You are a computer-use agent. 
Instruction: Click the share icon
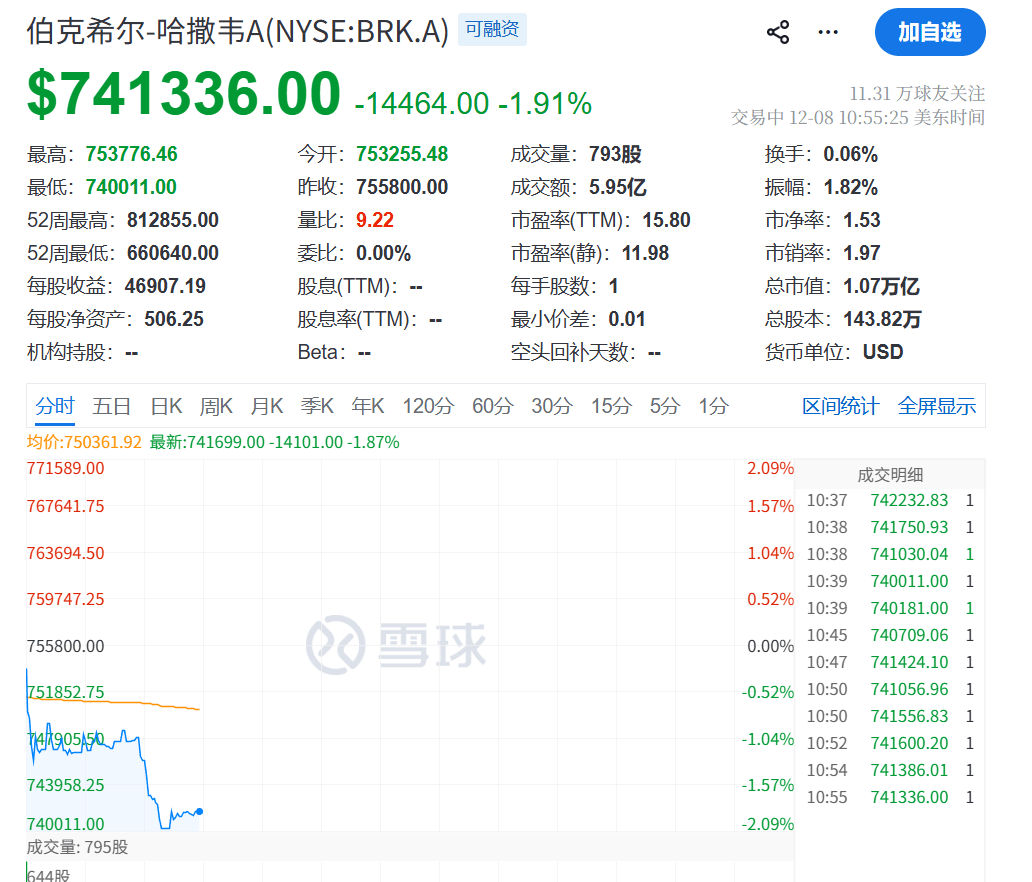tap(778, 32)
